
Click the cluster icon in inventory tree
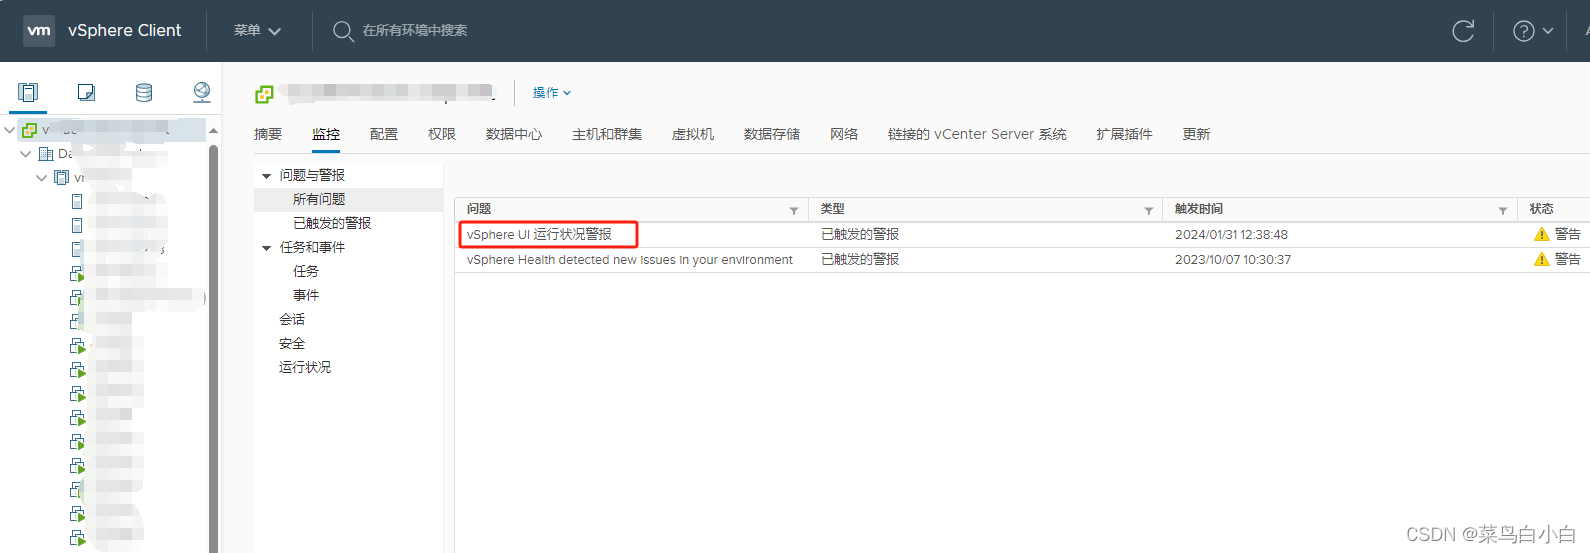pyautogui.click(x=62, y=178)
